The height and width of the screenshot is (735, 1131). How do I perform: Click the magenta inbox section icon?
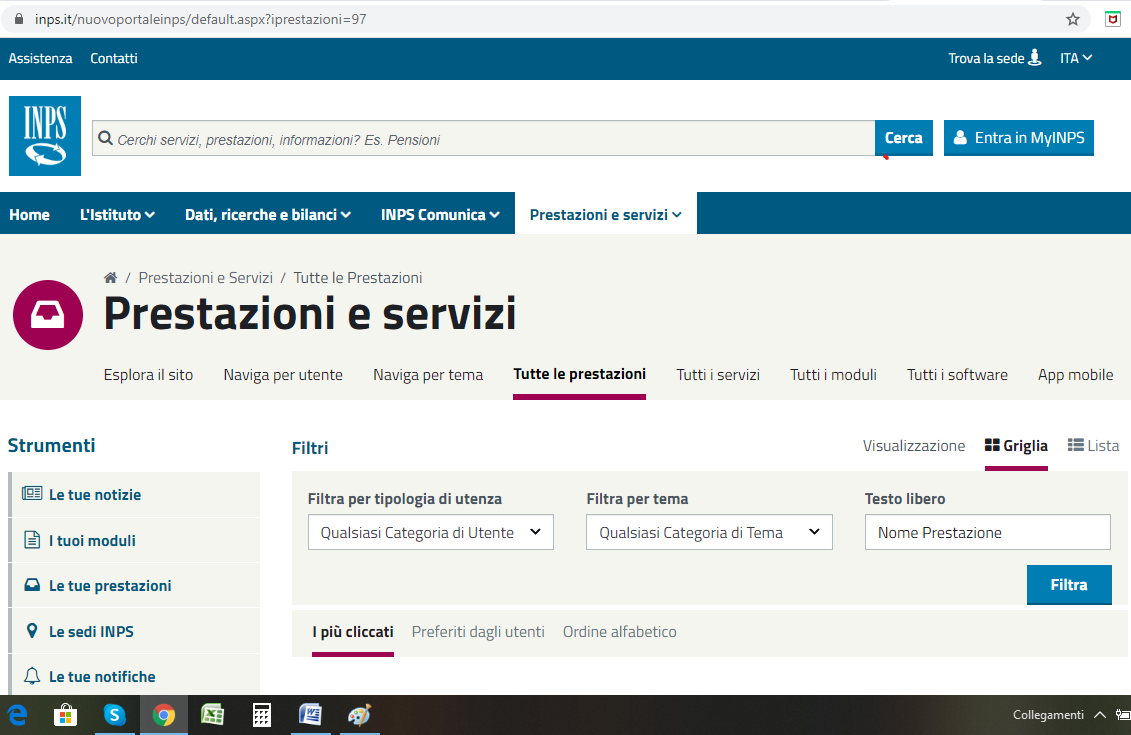click(x=47, y=315)
